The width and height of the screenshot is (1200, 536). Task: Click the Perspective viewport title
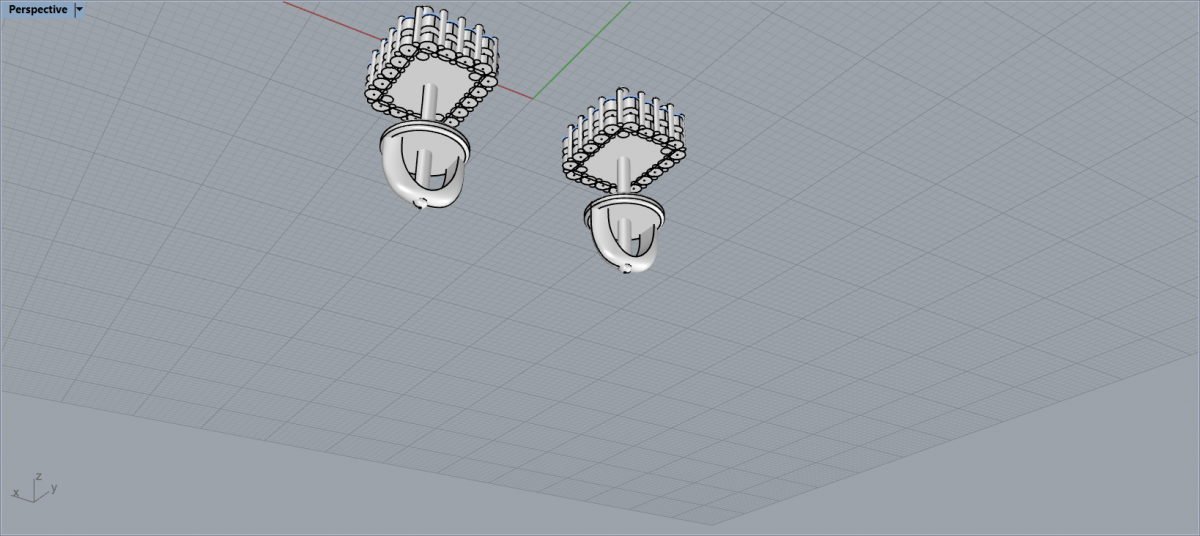point(38,9)
